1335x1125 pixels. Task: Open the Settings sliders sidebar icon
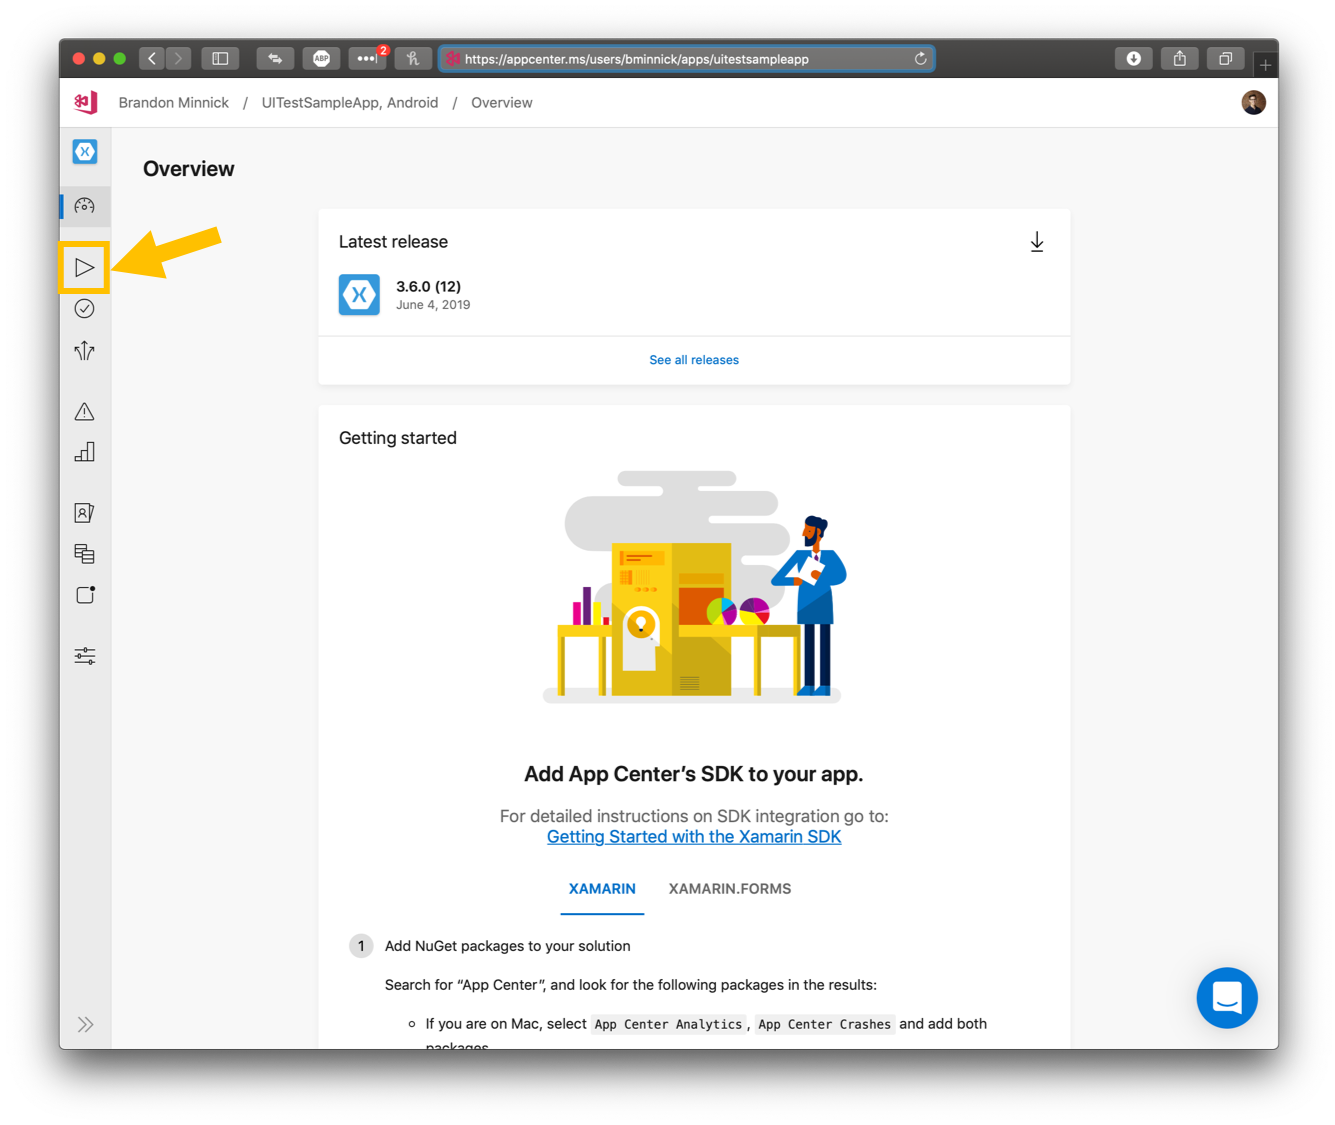85,656
